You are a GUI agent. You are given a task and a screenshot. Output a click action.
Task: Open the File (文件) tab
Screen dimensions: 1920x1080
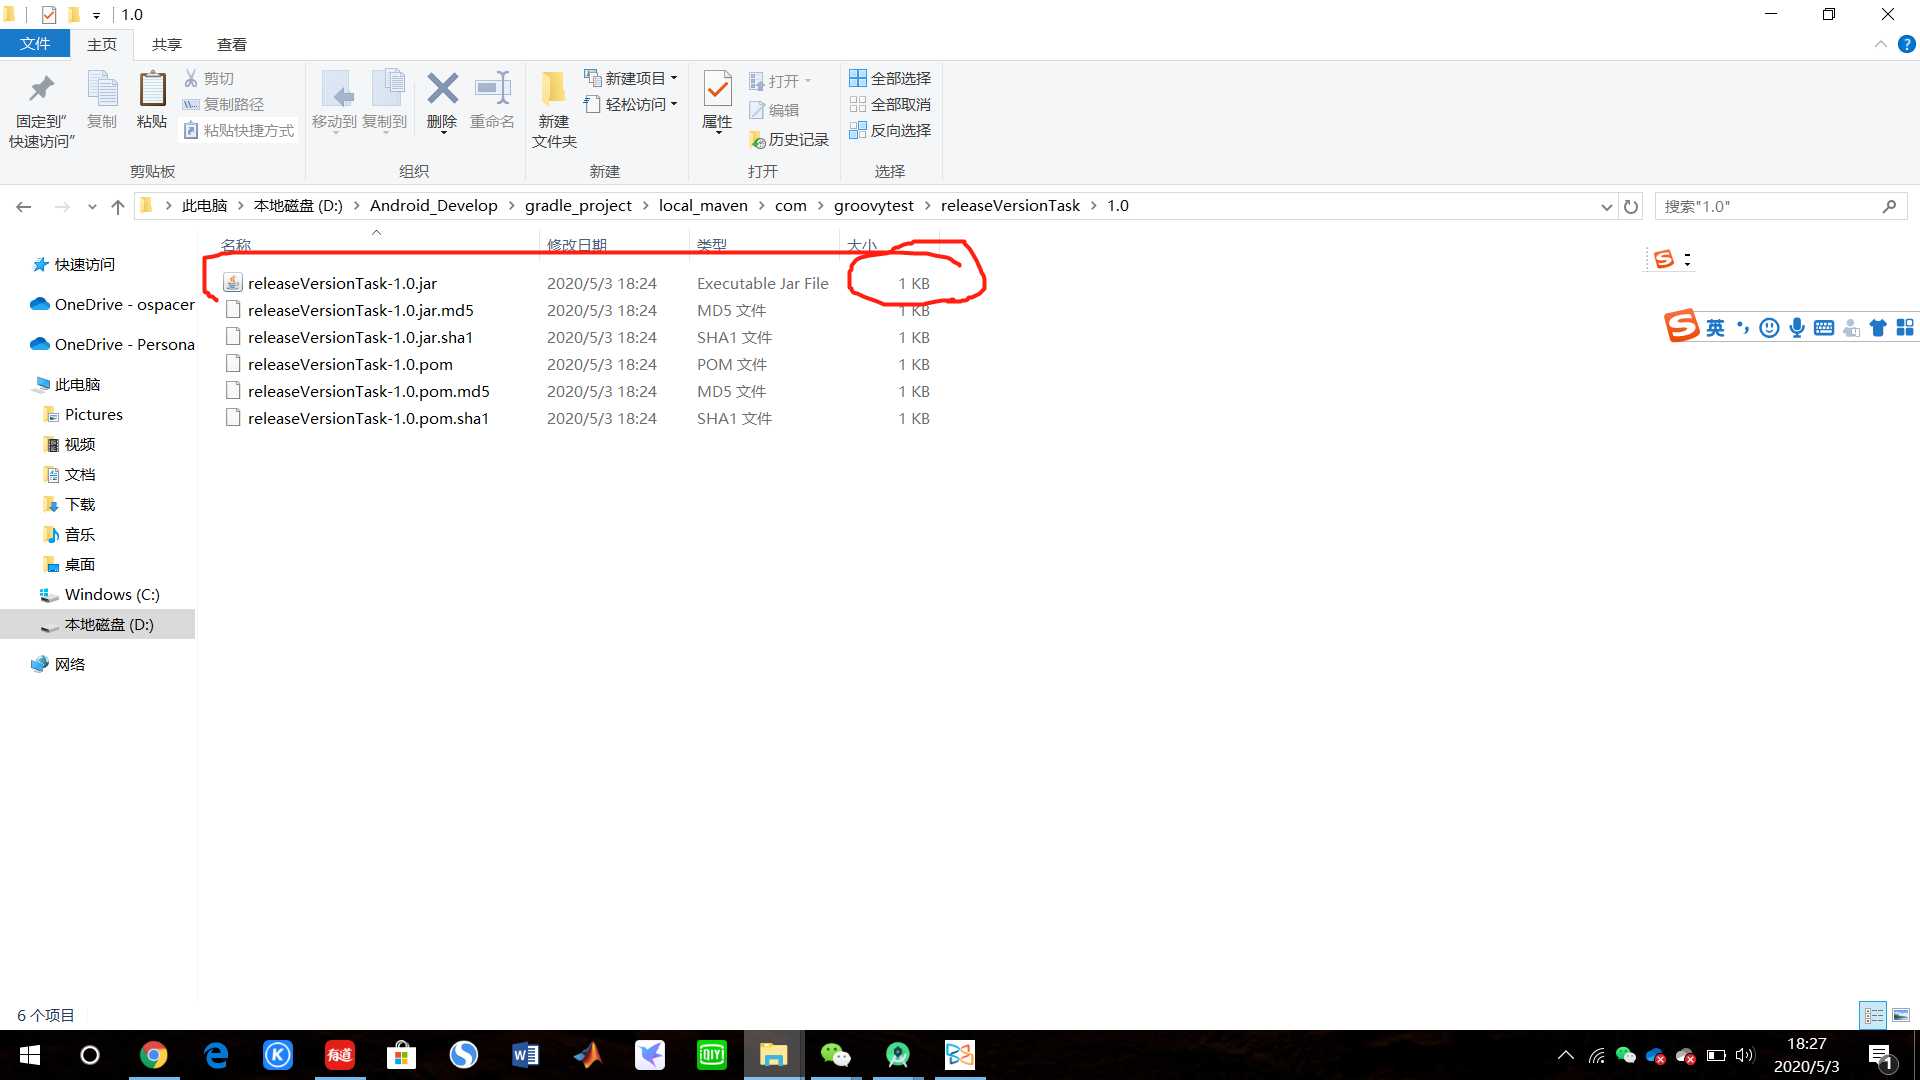point(35,44)
